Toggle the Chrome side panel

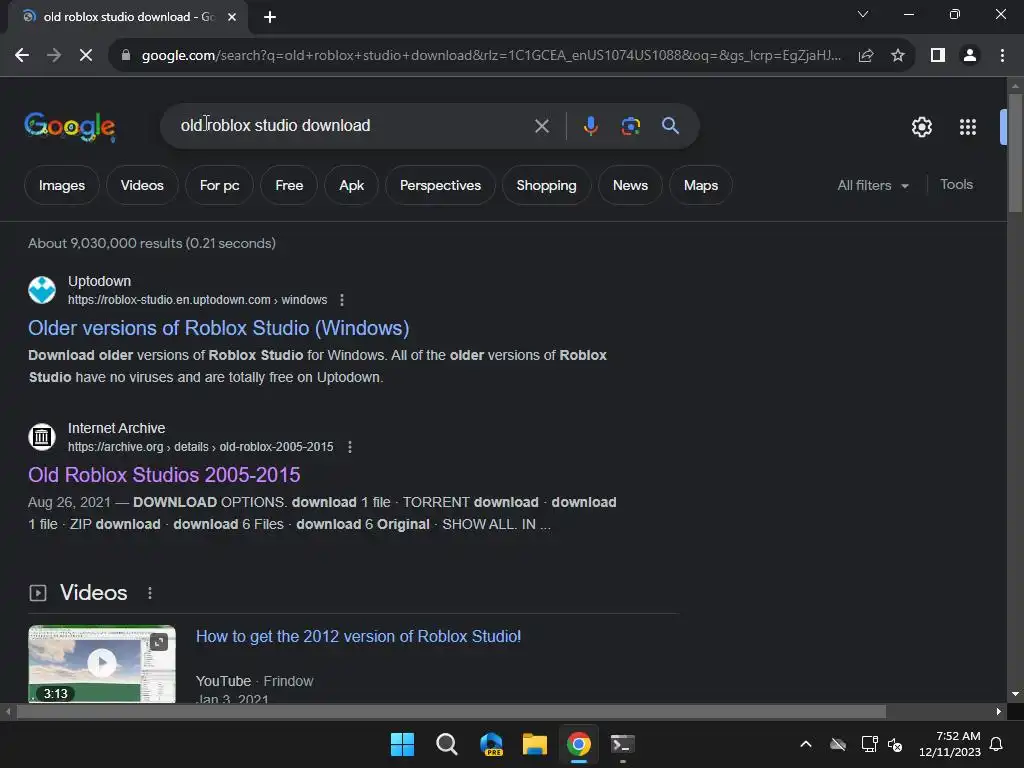938,56
